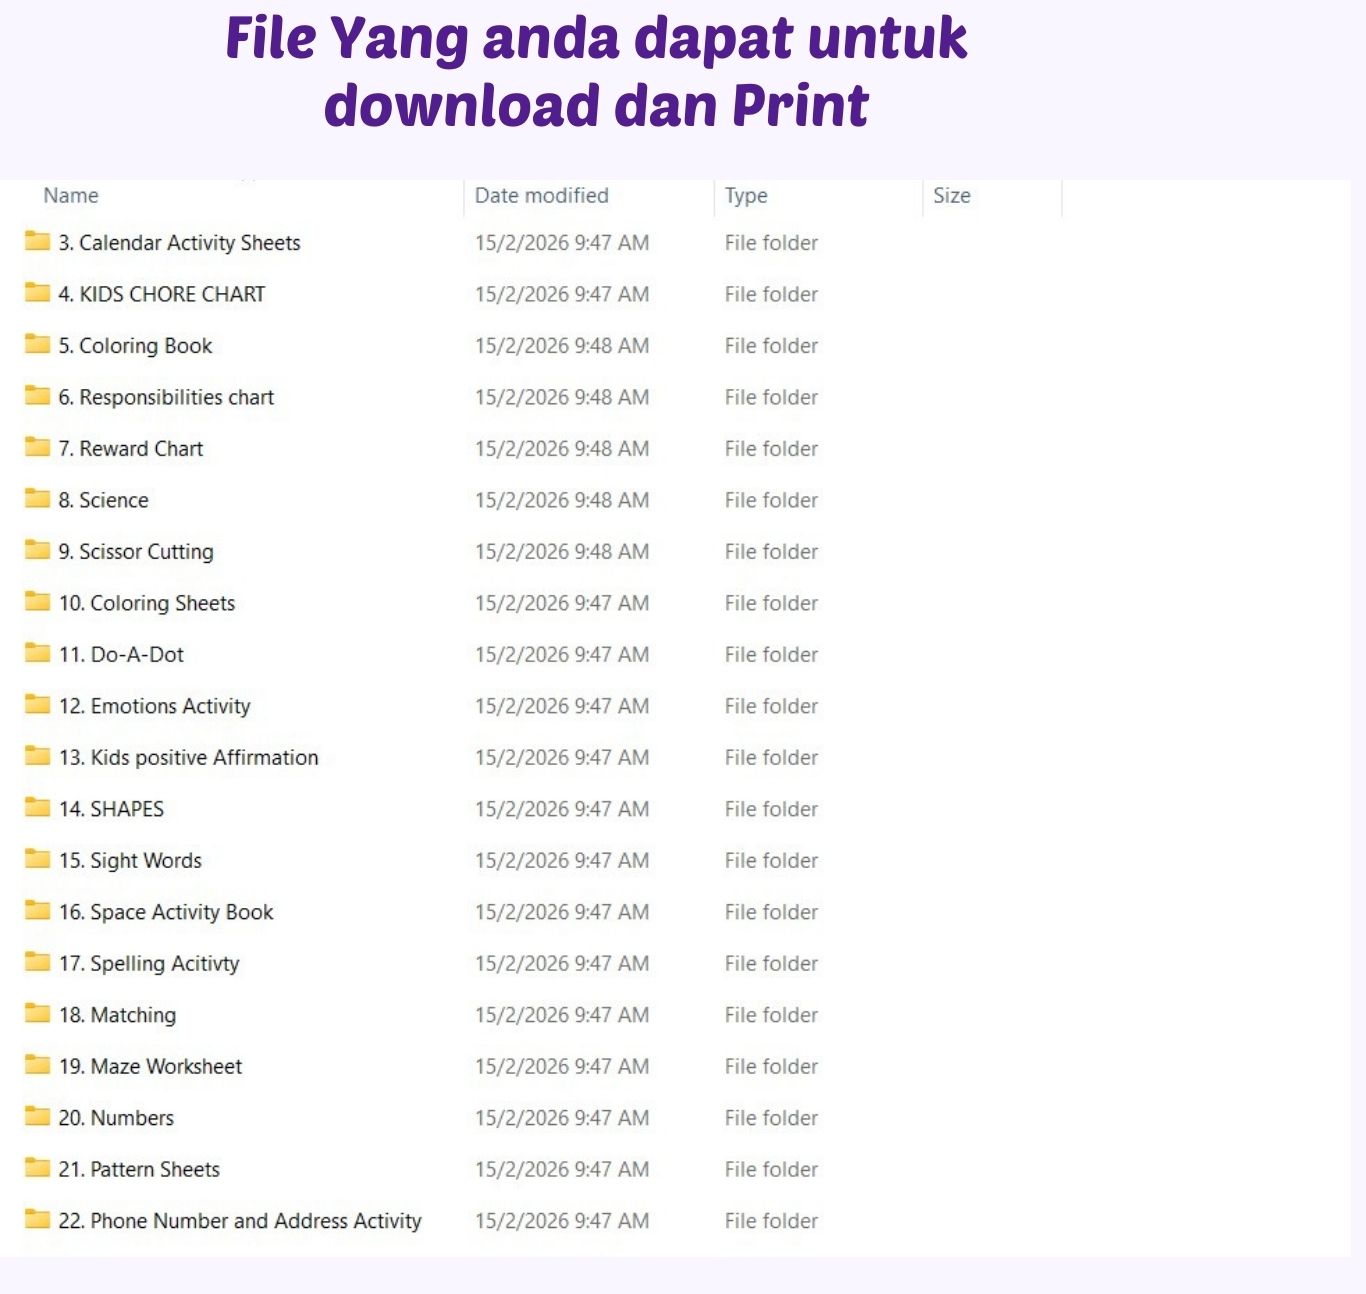Click 'File folder' type in Sight Words row
This screenshot has height=1294, width=1366.
771,861
